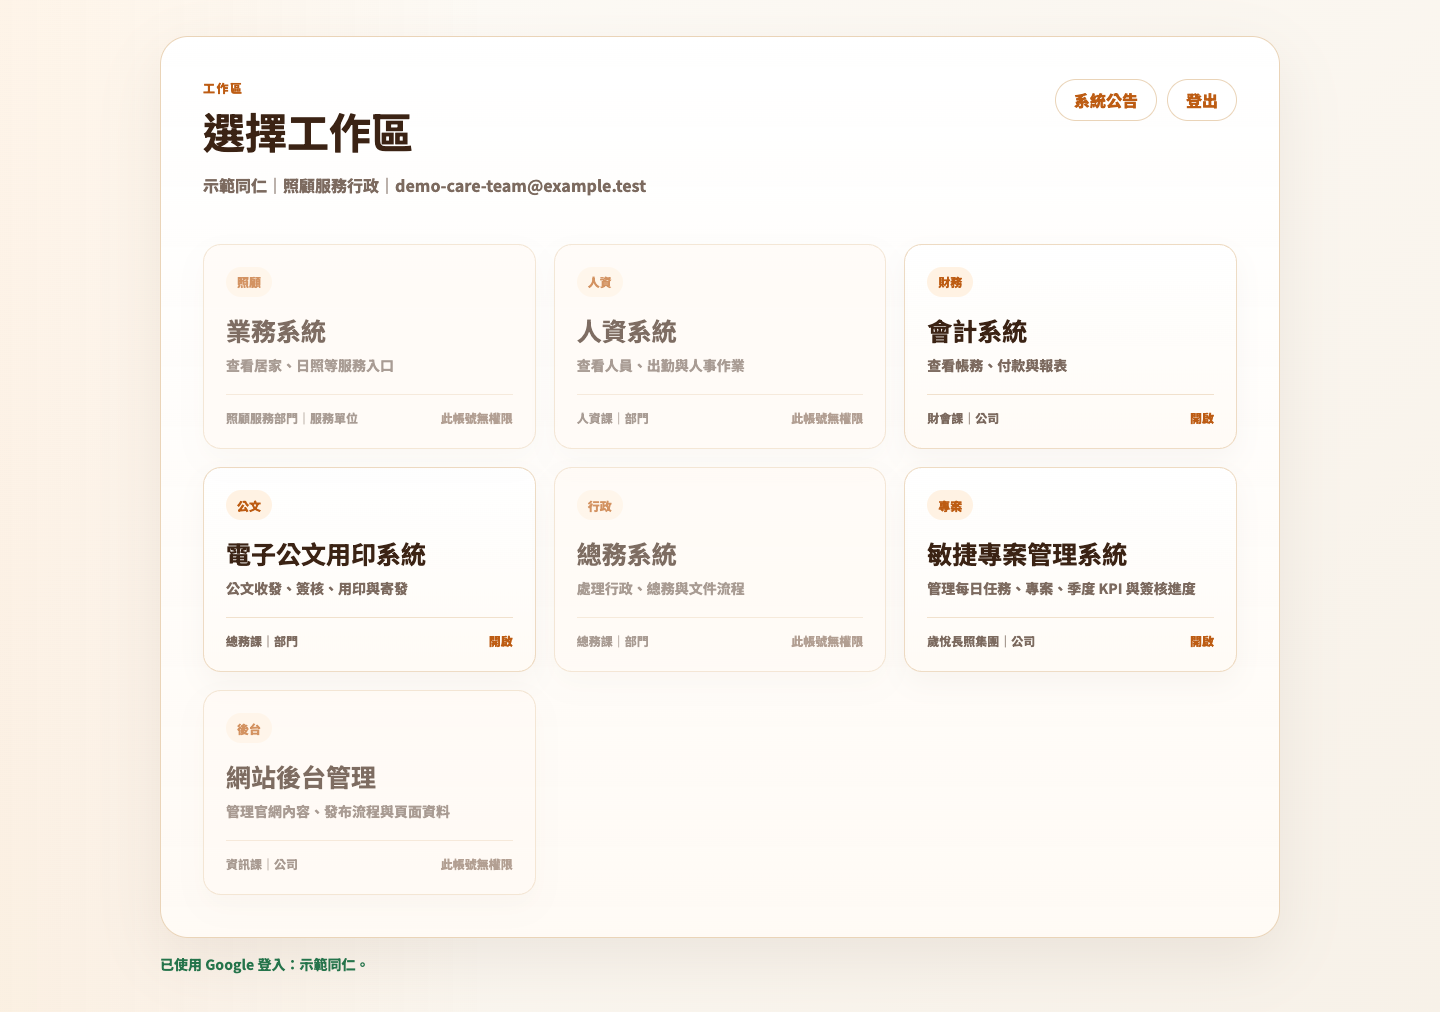Click the 公文 tag badge
1440x1012 pixels.
click(249, 506)
